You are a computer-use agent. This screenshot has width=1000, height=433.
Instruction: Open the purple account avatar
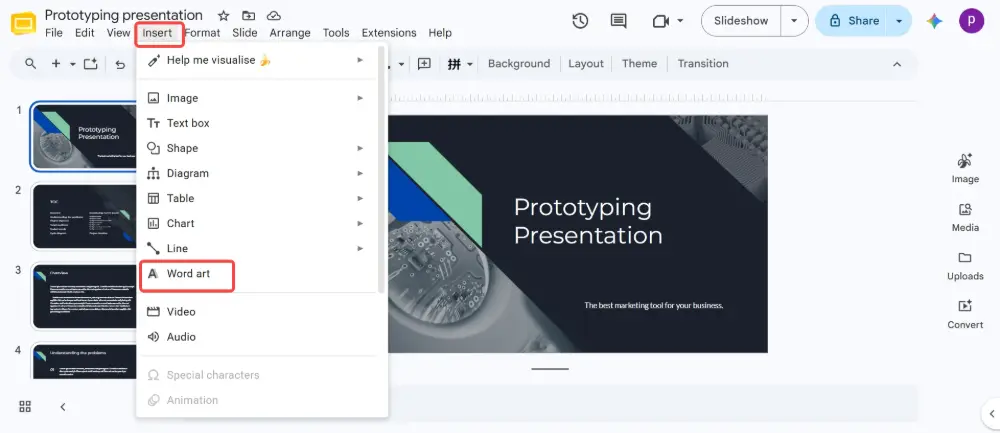(x=971, y=21)
